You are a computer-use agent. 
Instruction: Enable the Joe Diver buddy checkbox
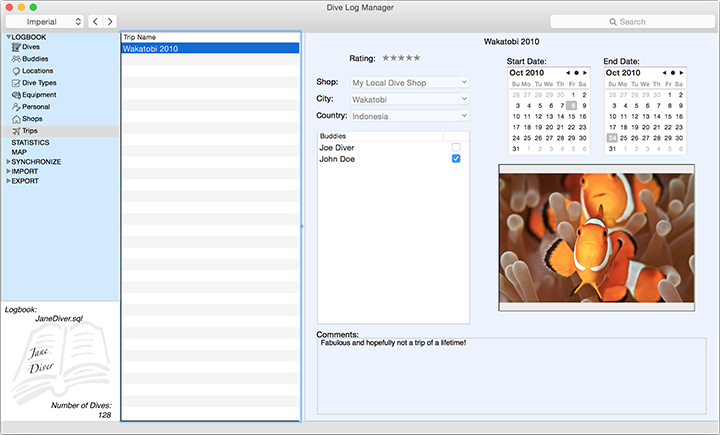coord(456,147)
